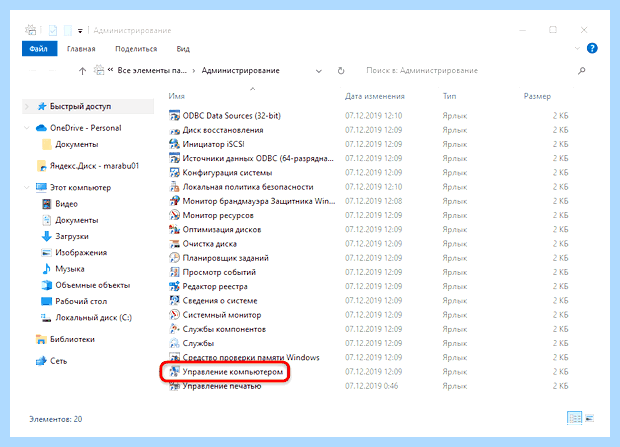Sort by the Тип column header
The width and height of the screenshot is (620, 447).
[x=449, y=96]
